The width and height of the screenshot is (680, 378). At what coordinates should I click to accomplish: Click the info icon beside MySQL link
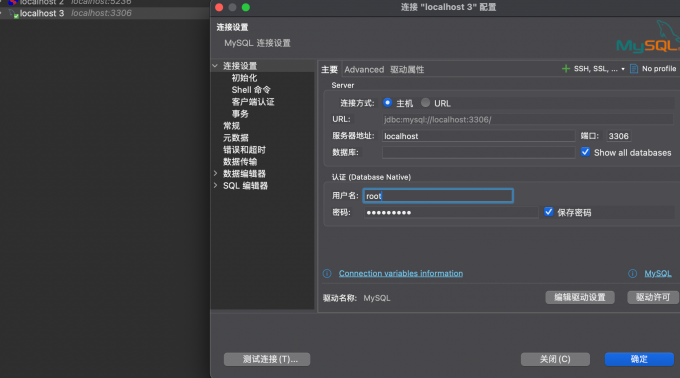click(x=632, y=274)
